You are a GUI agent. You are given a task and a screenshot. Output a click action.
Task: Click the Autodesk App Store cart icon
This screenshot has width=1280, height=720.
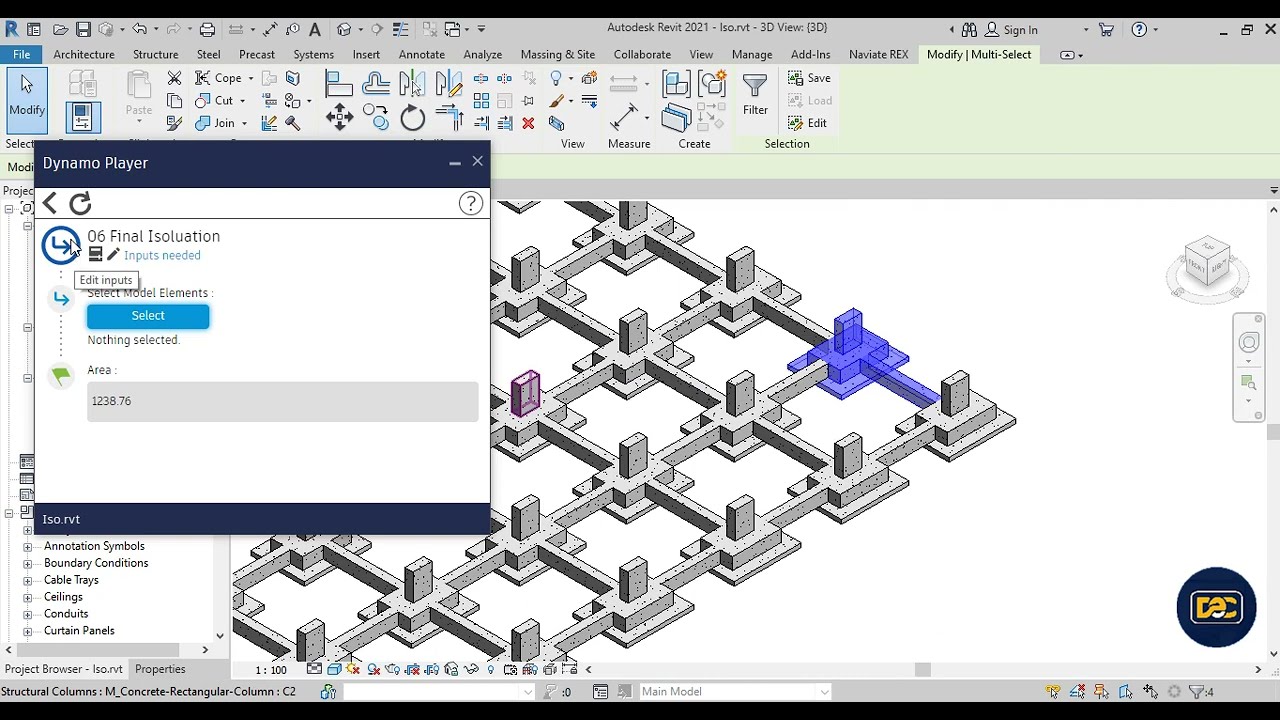[1108, 30]
